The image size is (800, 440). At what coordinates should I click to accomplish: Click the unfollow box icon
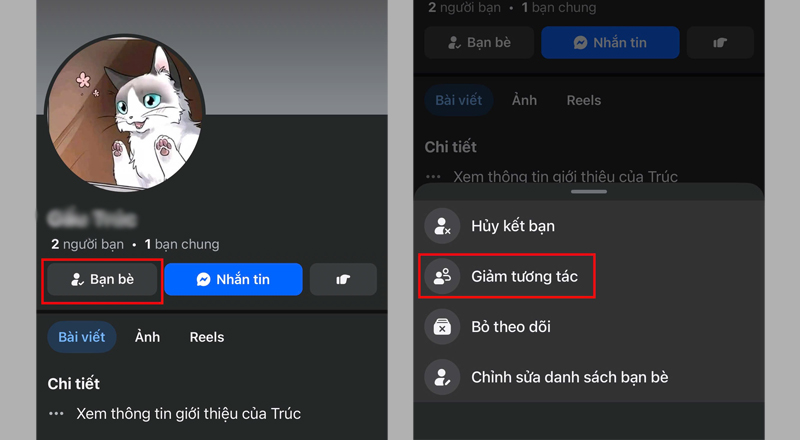(x=442, y=327)
